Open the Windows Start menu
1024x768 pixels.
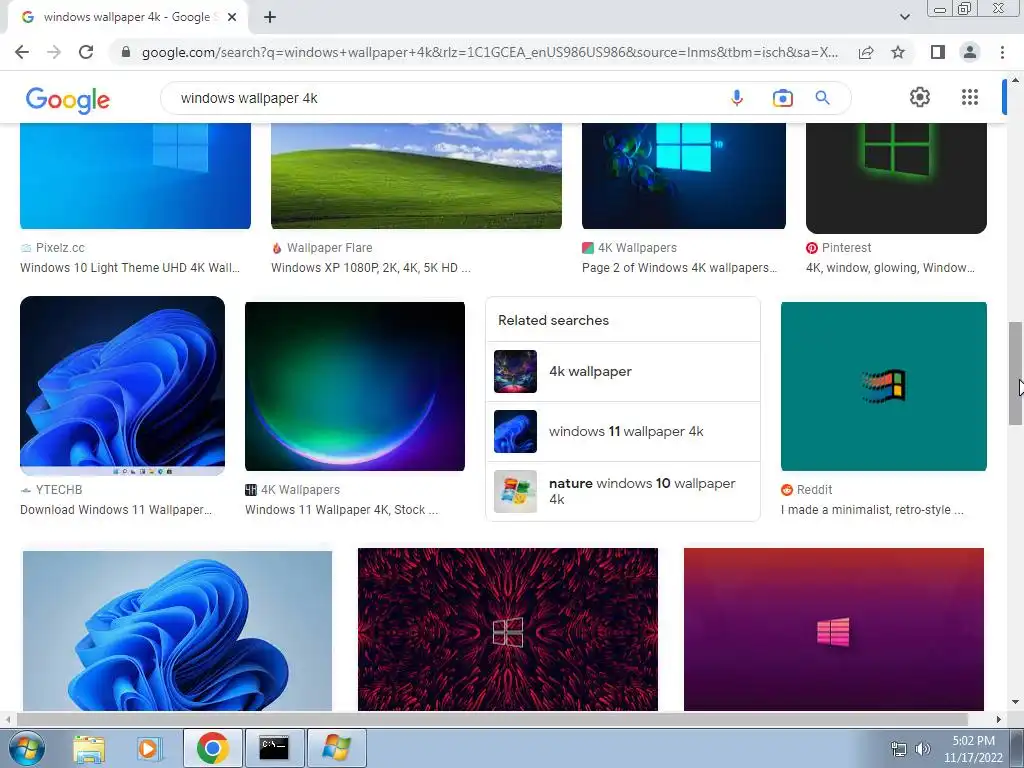26,748
